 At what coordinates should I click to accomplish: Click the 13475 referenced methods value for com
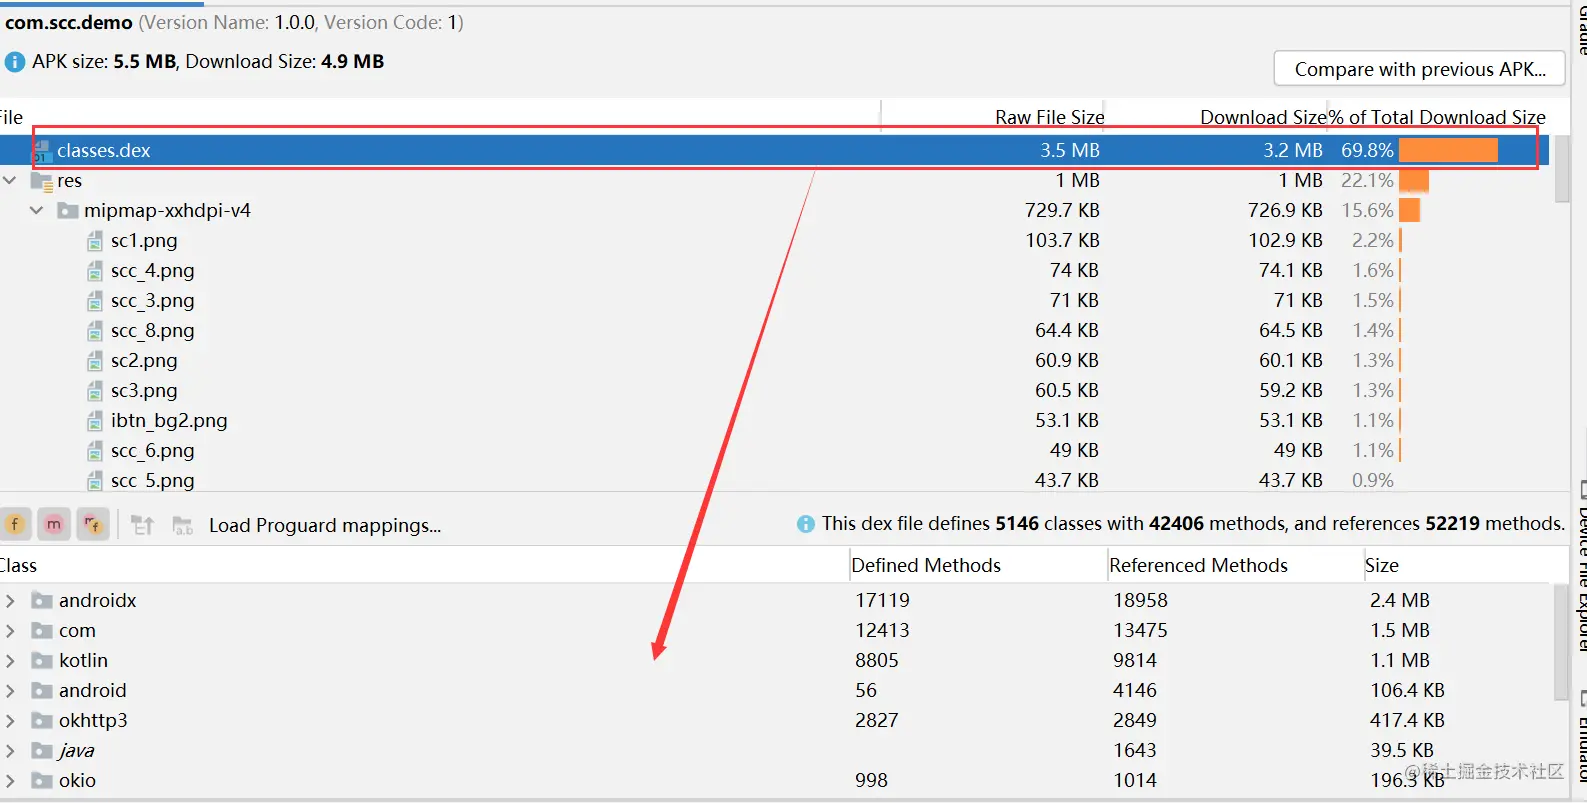[1140, 630]
